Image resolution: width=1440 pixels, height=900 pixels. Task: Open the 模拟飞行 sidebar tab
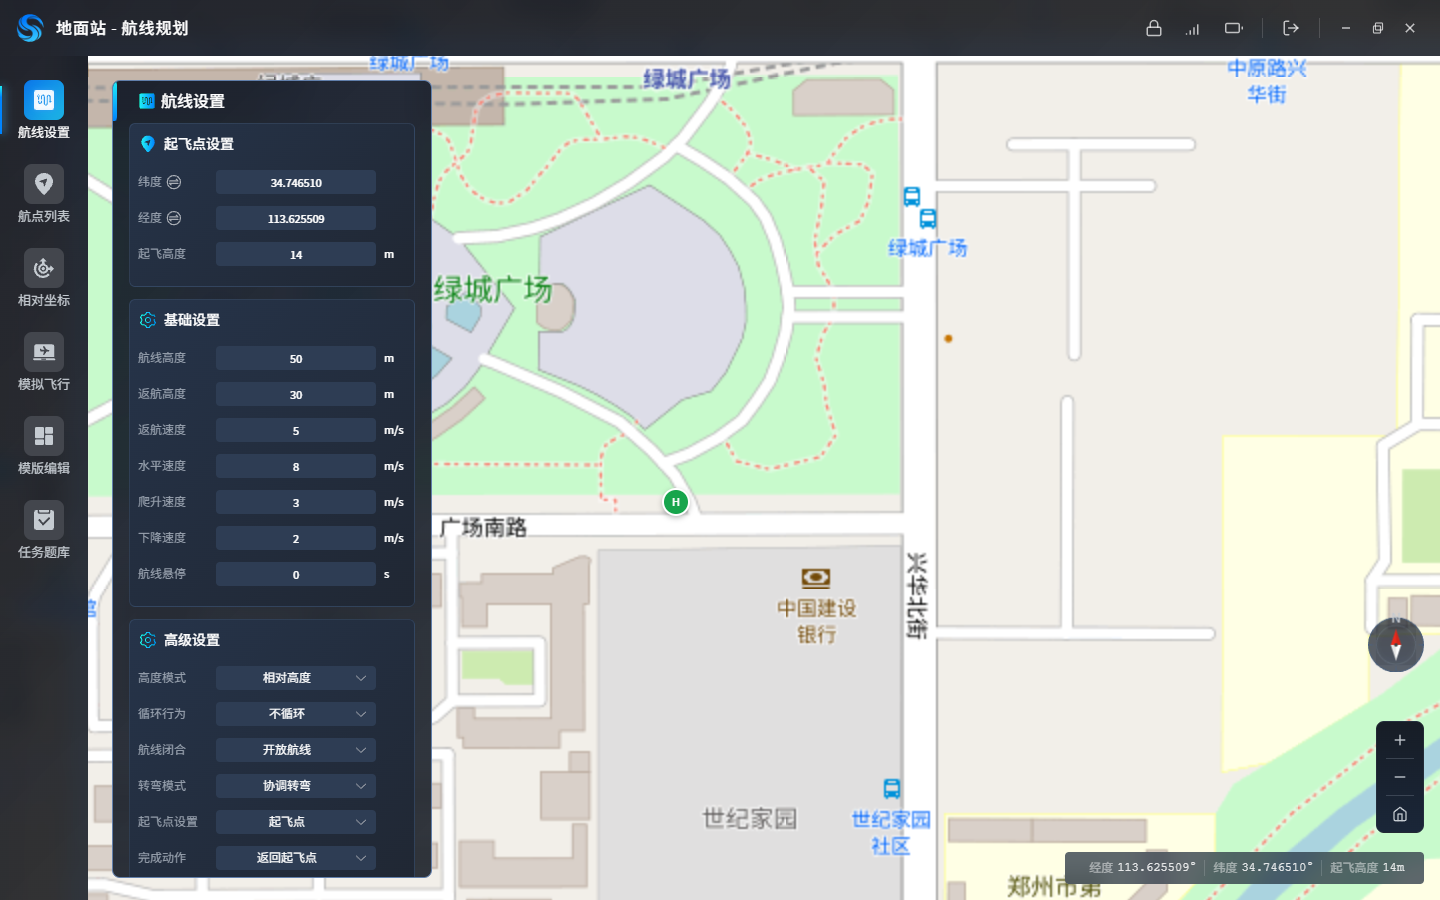coord(44,362)
